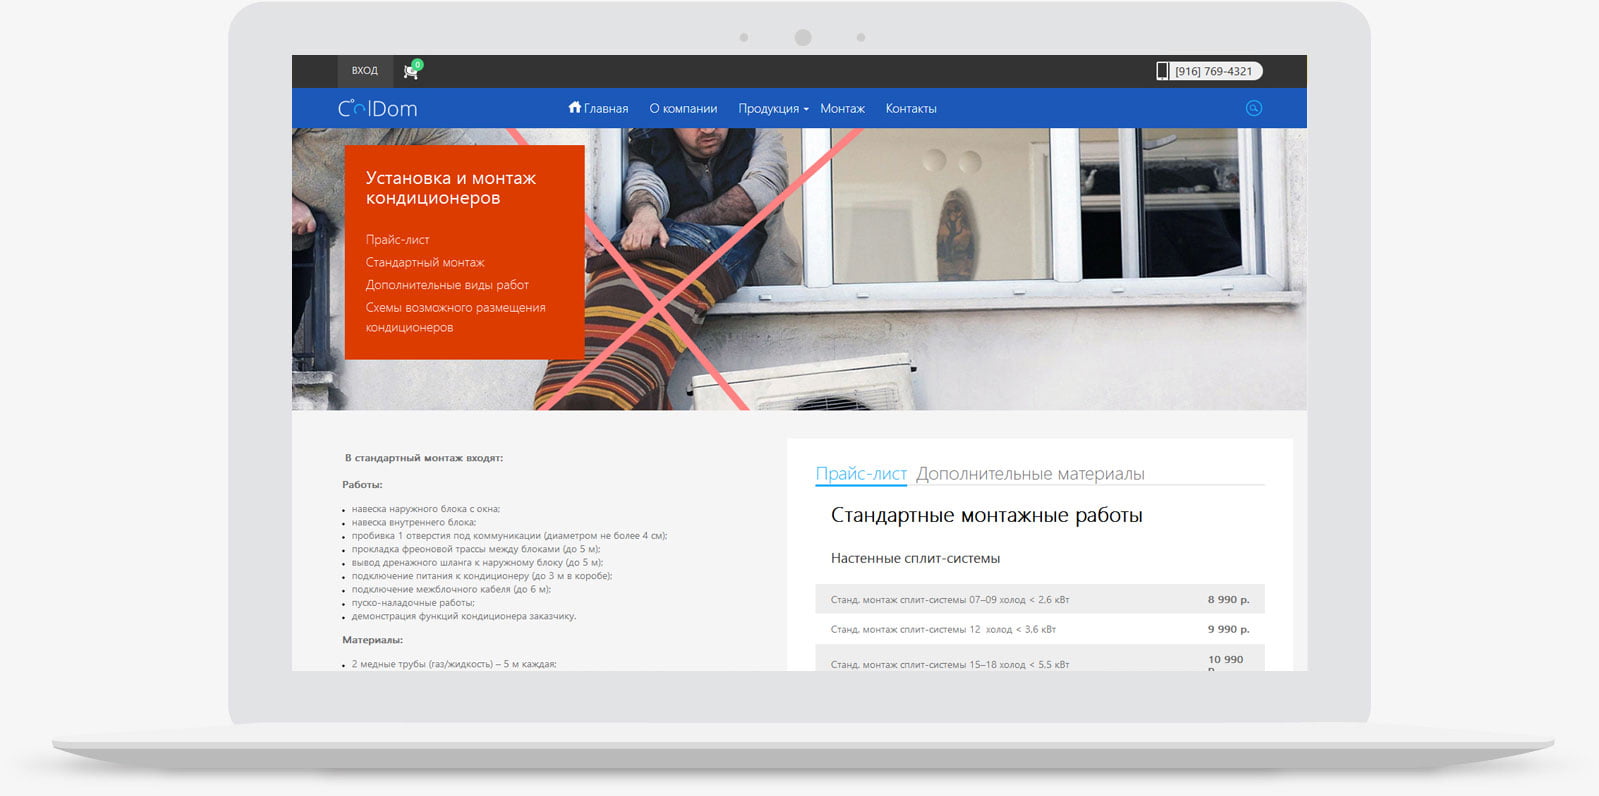Select the 15–18 split-system price row
Viewport: 1599px width, 796px height.
pyautogui.click(x=1039, y=662)
